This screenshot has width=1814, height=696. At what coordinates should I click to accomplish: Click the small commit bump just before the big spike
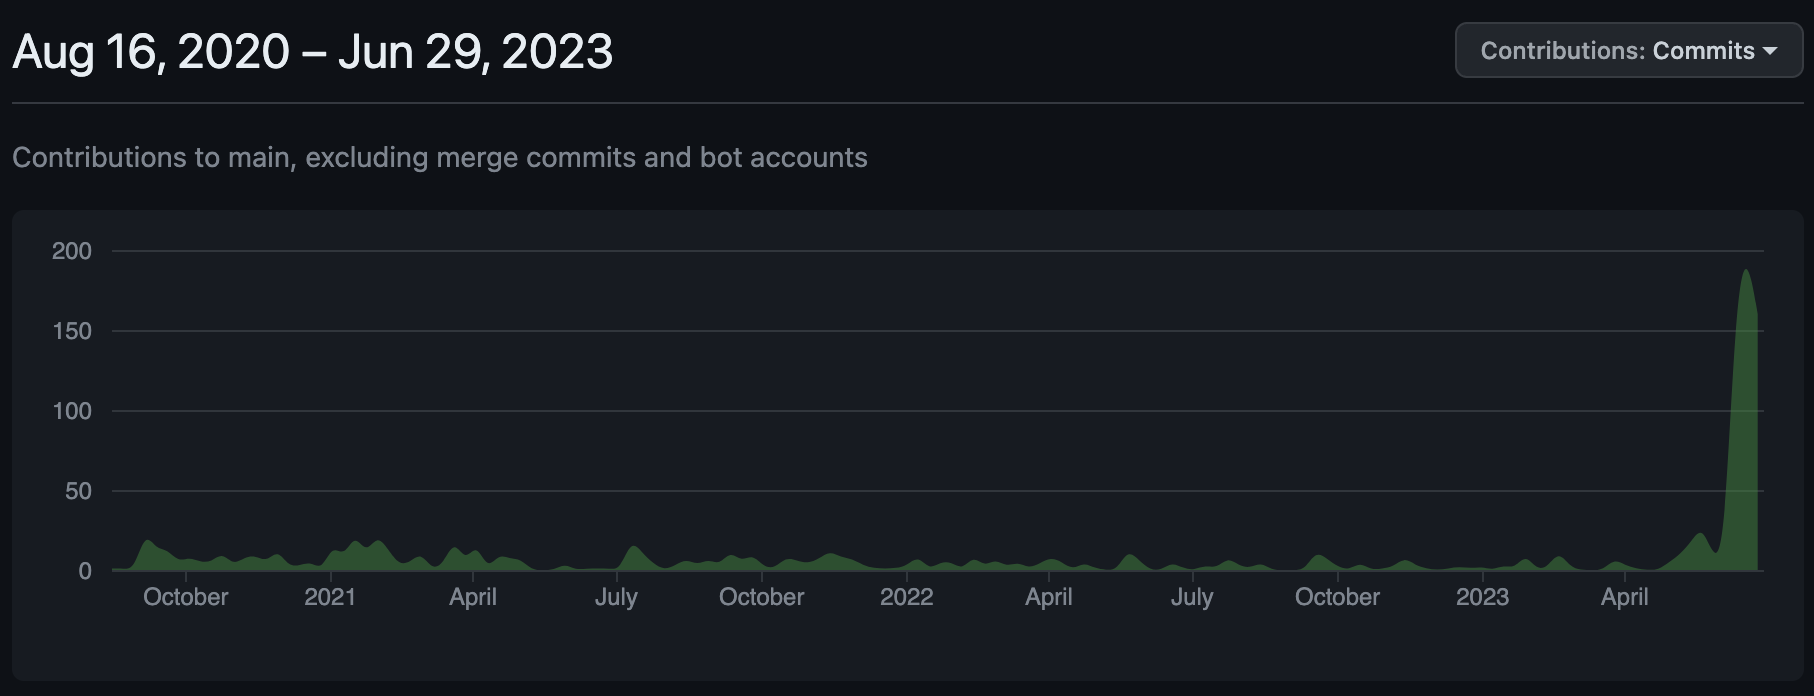point(1699,548)
